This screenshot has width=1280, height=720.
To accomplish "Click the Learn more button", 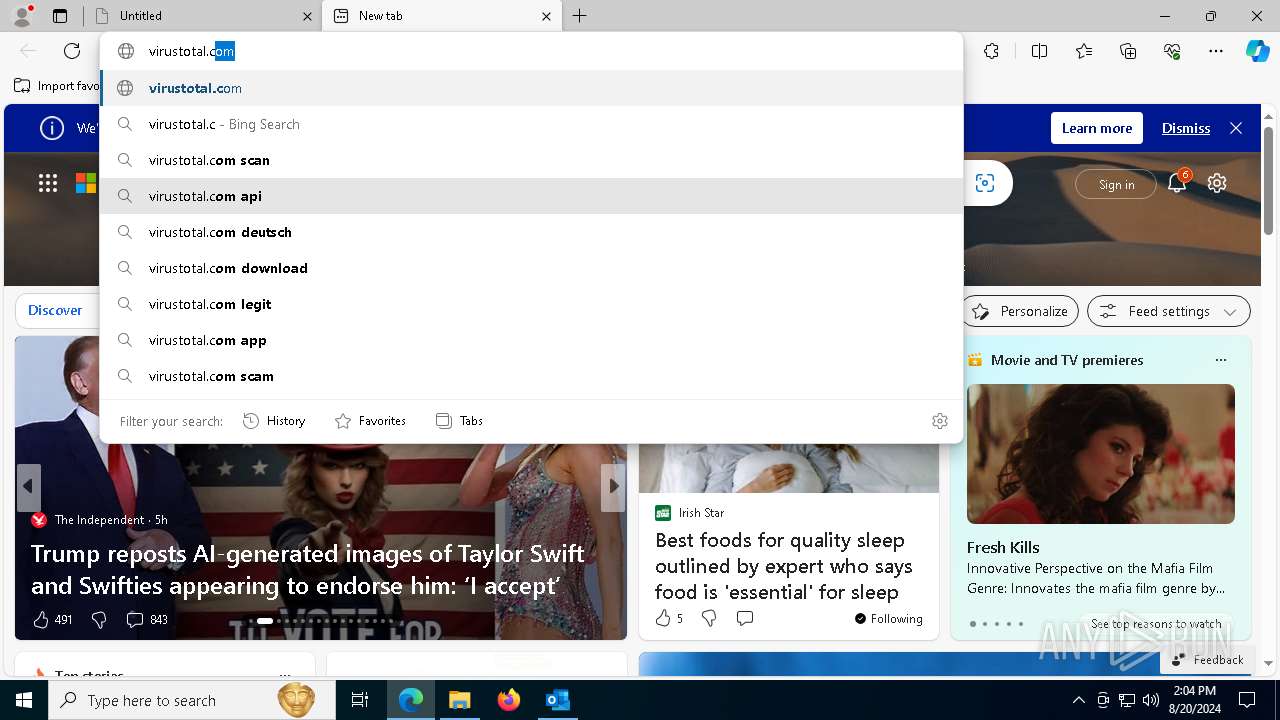I will pos(1096,128).
